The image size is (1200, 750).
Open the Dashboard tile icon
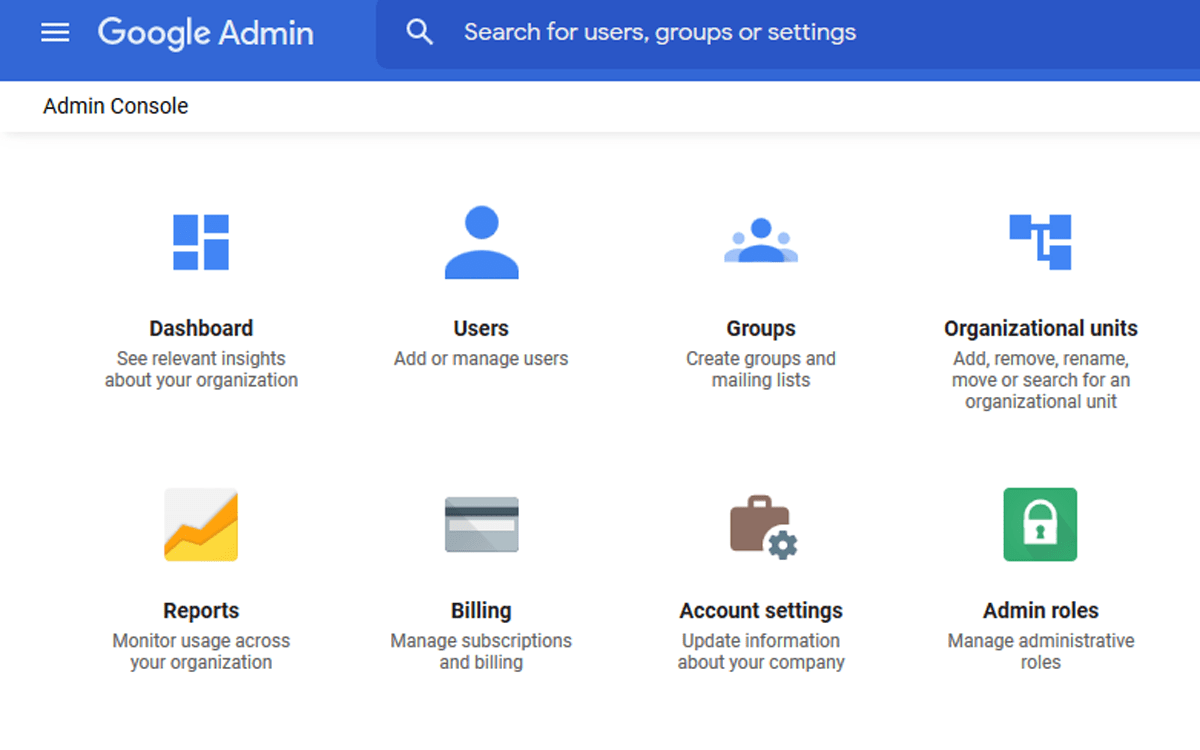click(201, 242)
